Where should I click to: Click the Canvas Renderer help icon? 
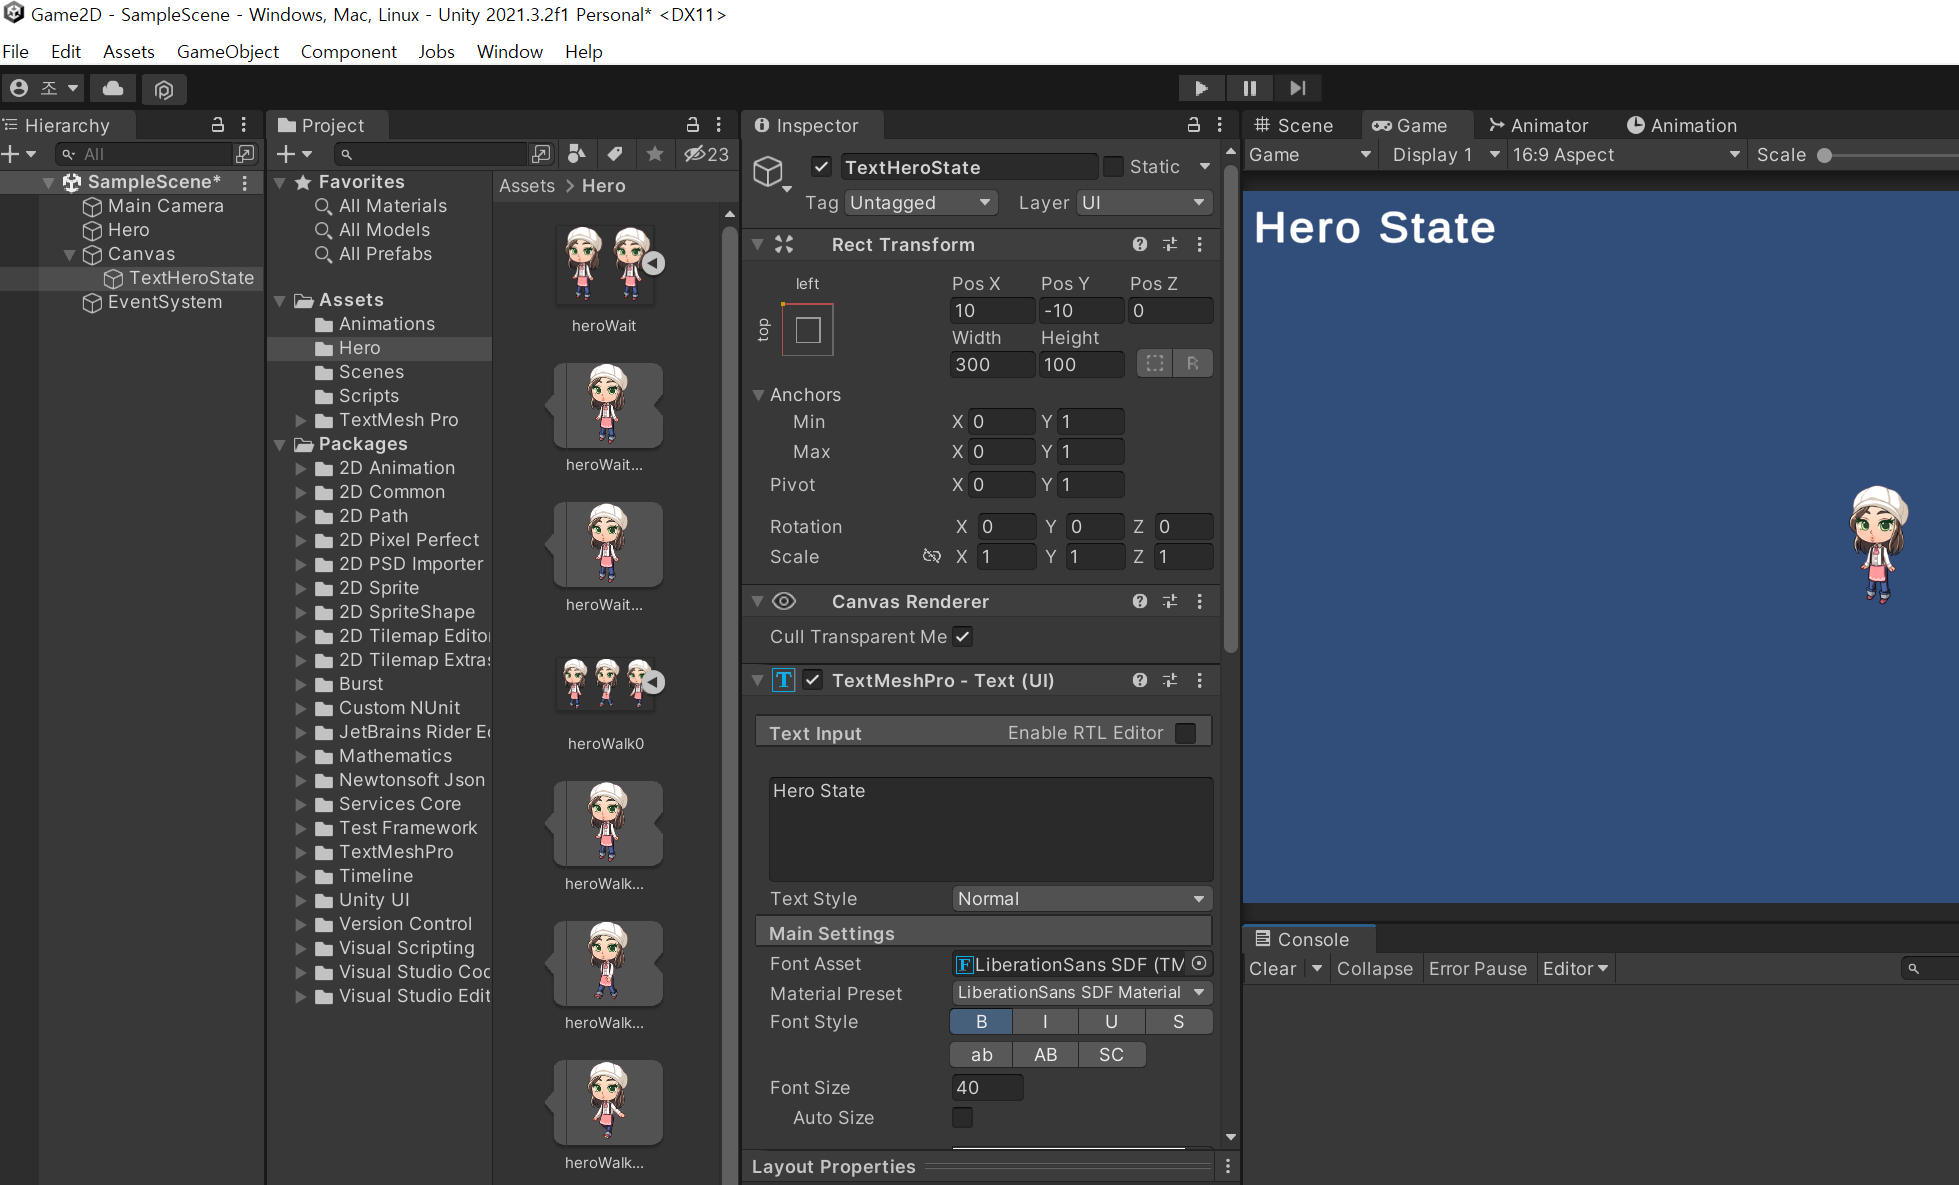tap(1140, 601)
